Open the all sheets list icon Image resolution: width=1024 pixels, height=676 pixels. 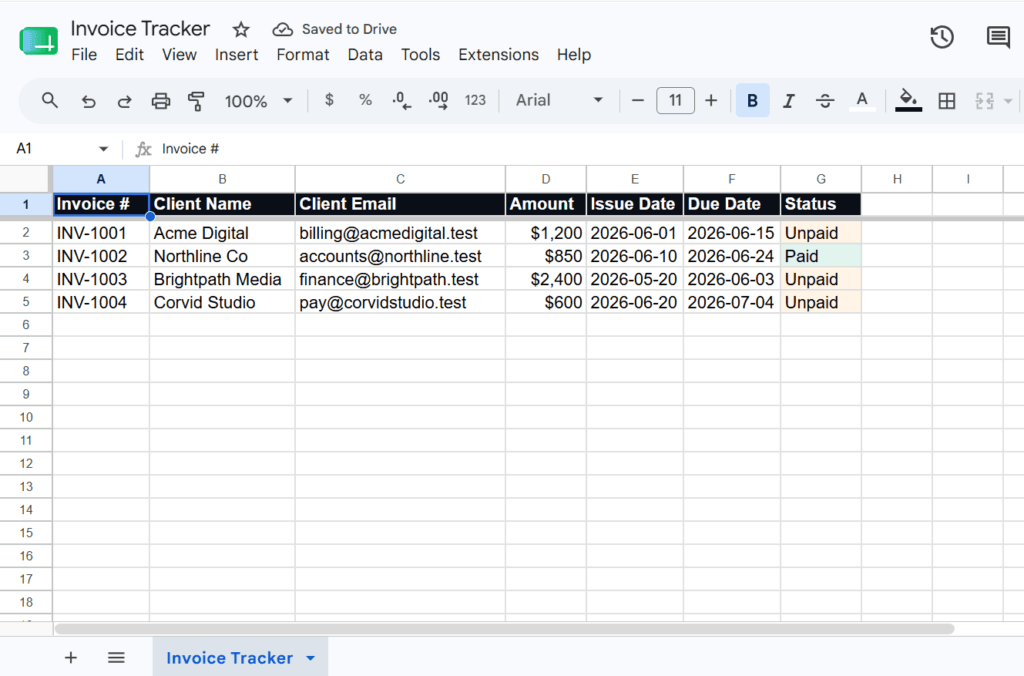coord(116,658)
